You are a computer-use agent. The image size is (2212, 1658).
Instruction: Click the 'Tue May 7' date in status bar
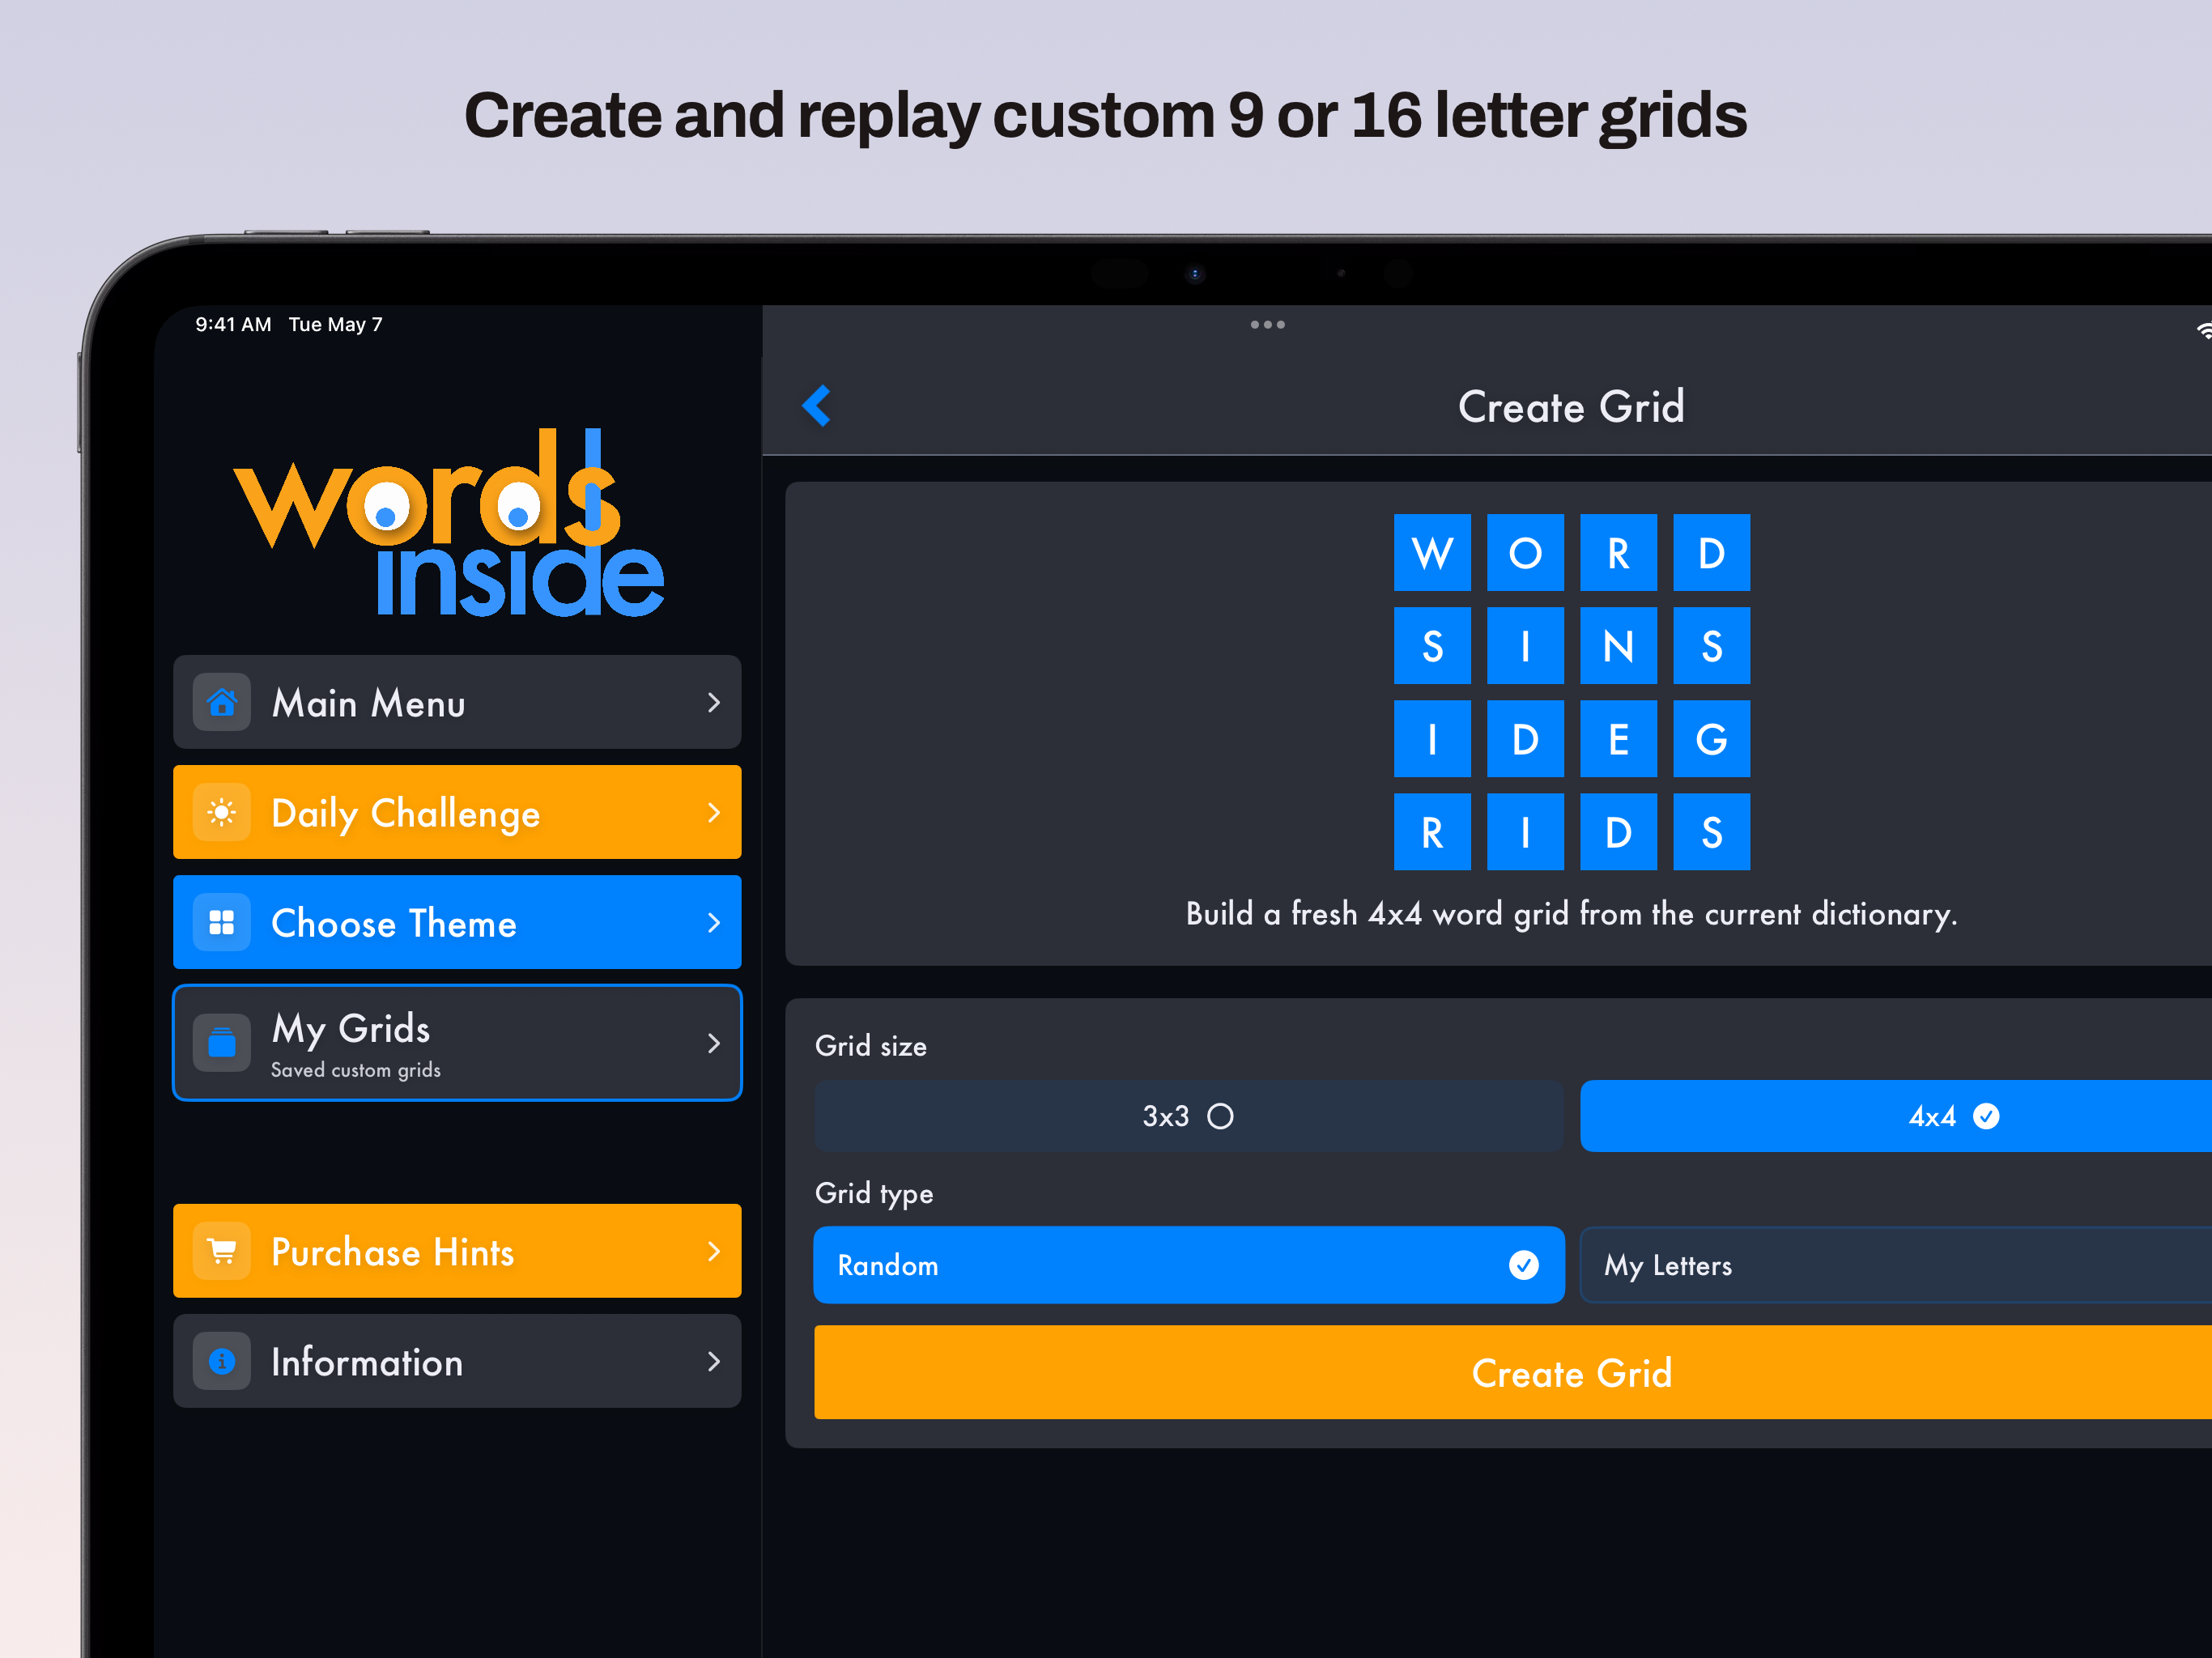click(x=336, y=324)
